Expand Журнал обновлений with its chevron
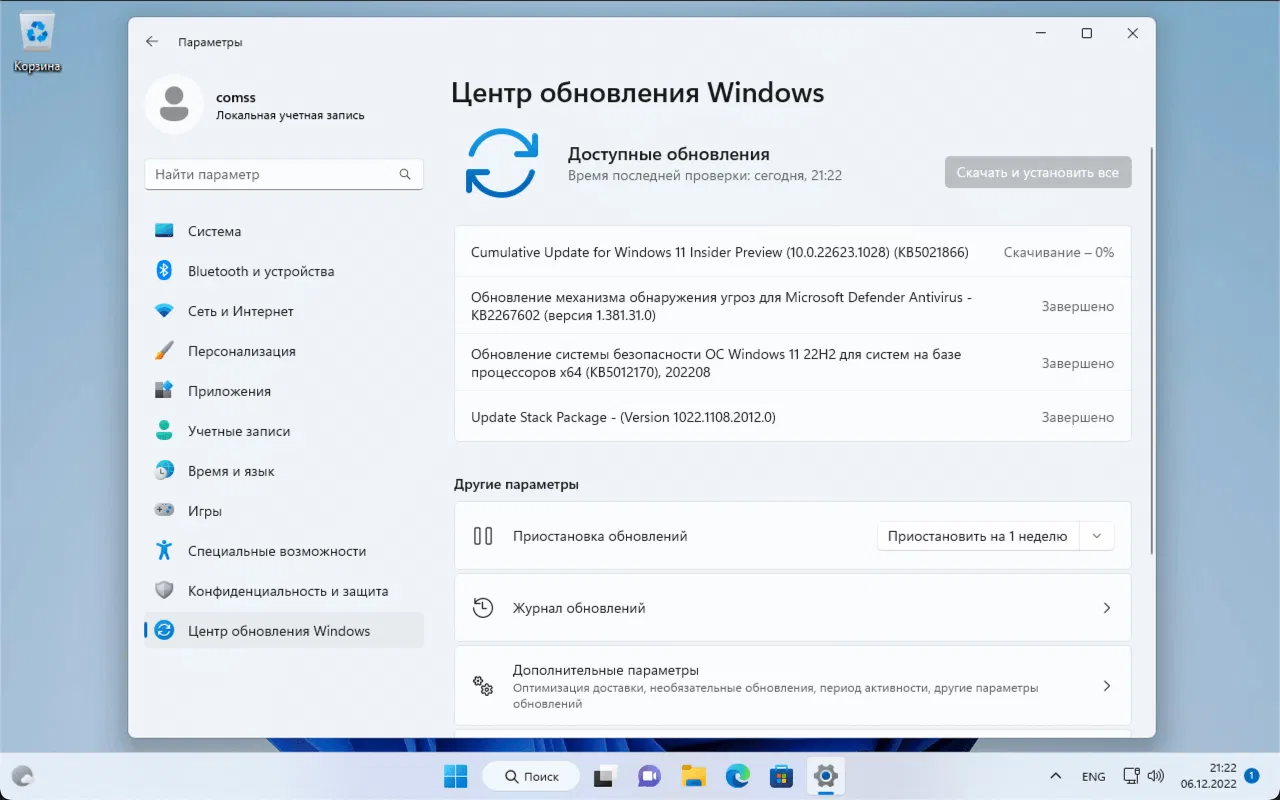Screen dimensions: 1280x800 coord(1107,608)
